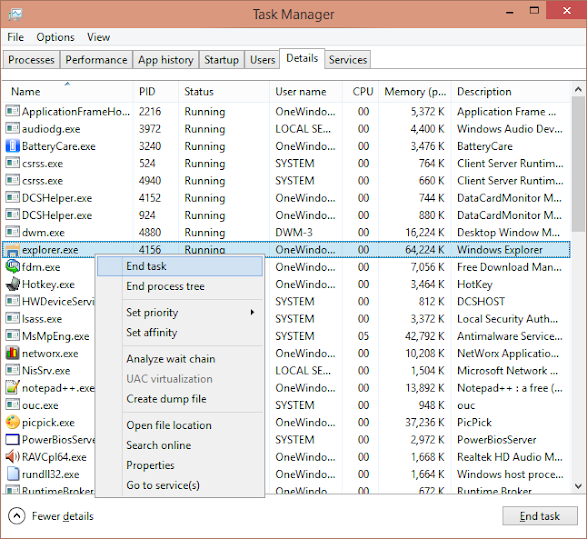Click the rundll32.exe file icon
587x539 pixels.
click(12, 473)
